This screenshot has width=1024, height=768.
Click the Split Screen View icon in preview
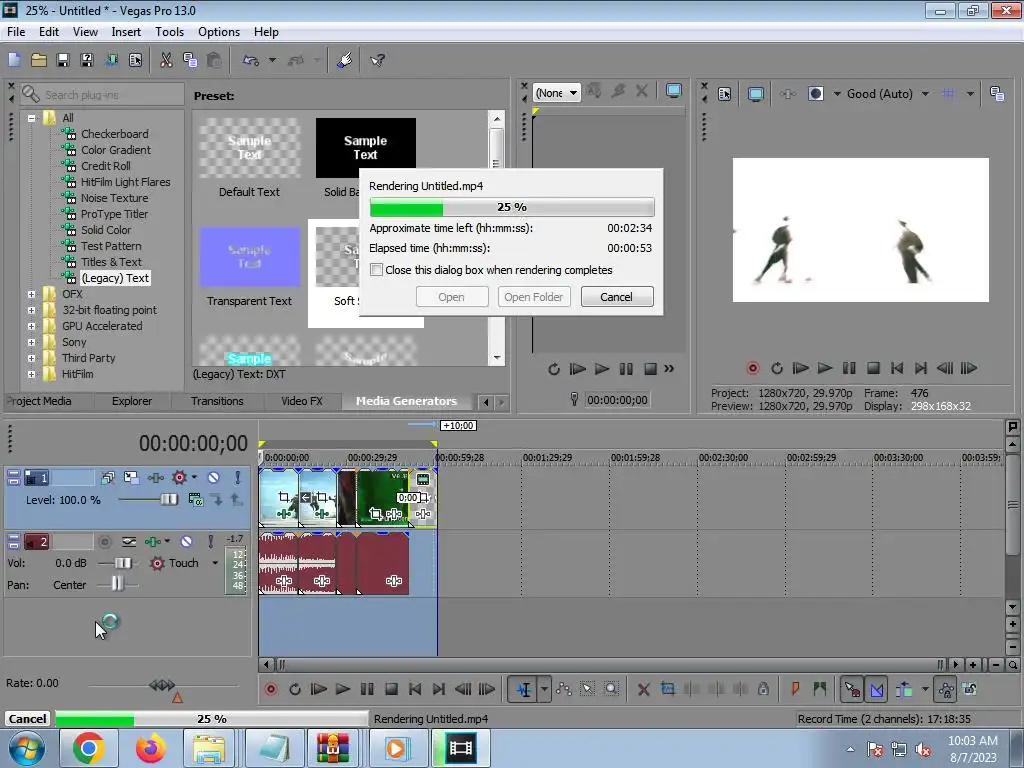pyautogui.click(x=816, y=93)
